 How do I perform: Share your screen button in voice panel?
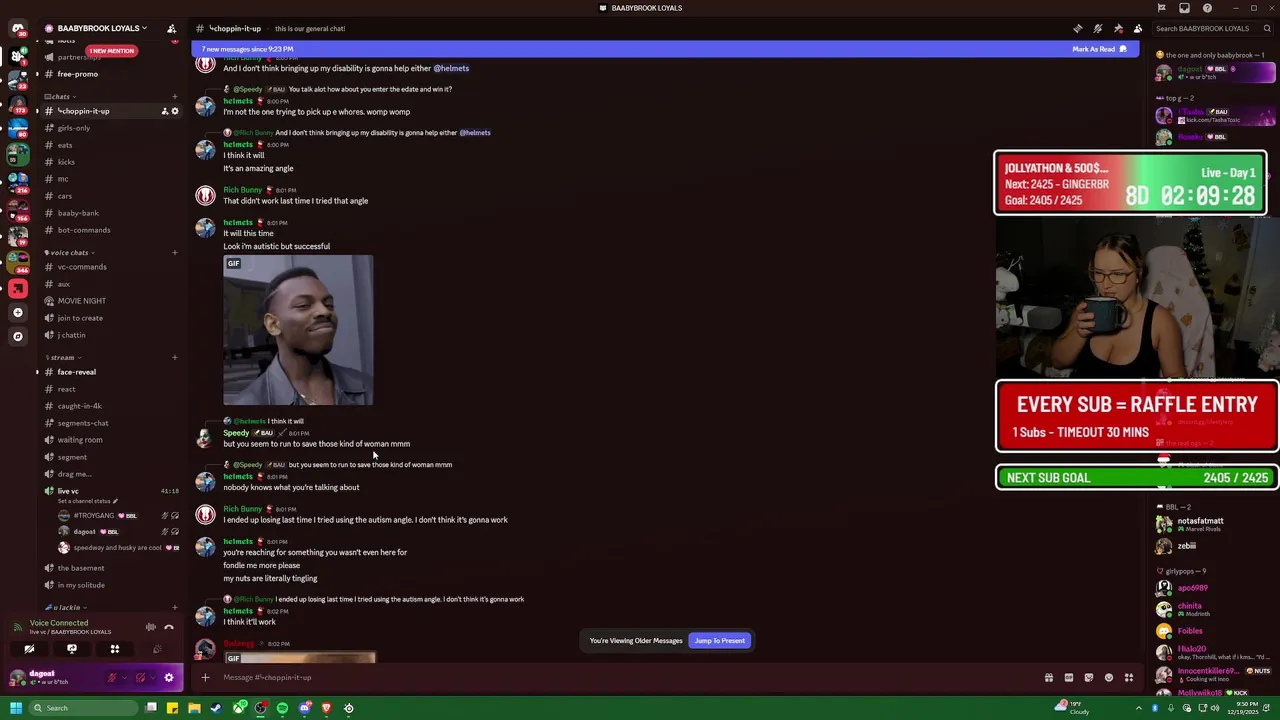pyautogui.click(x=72, y=649)
